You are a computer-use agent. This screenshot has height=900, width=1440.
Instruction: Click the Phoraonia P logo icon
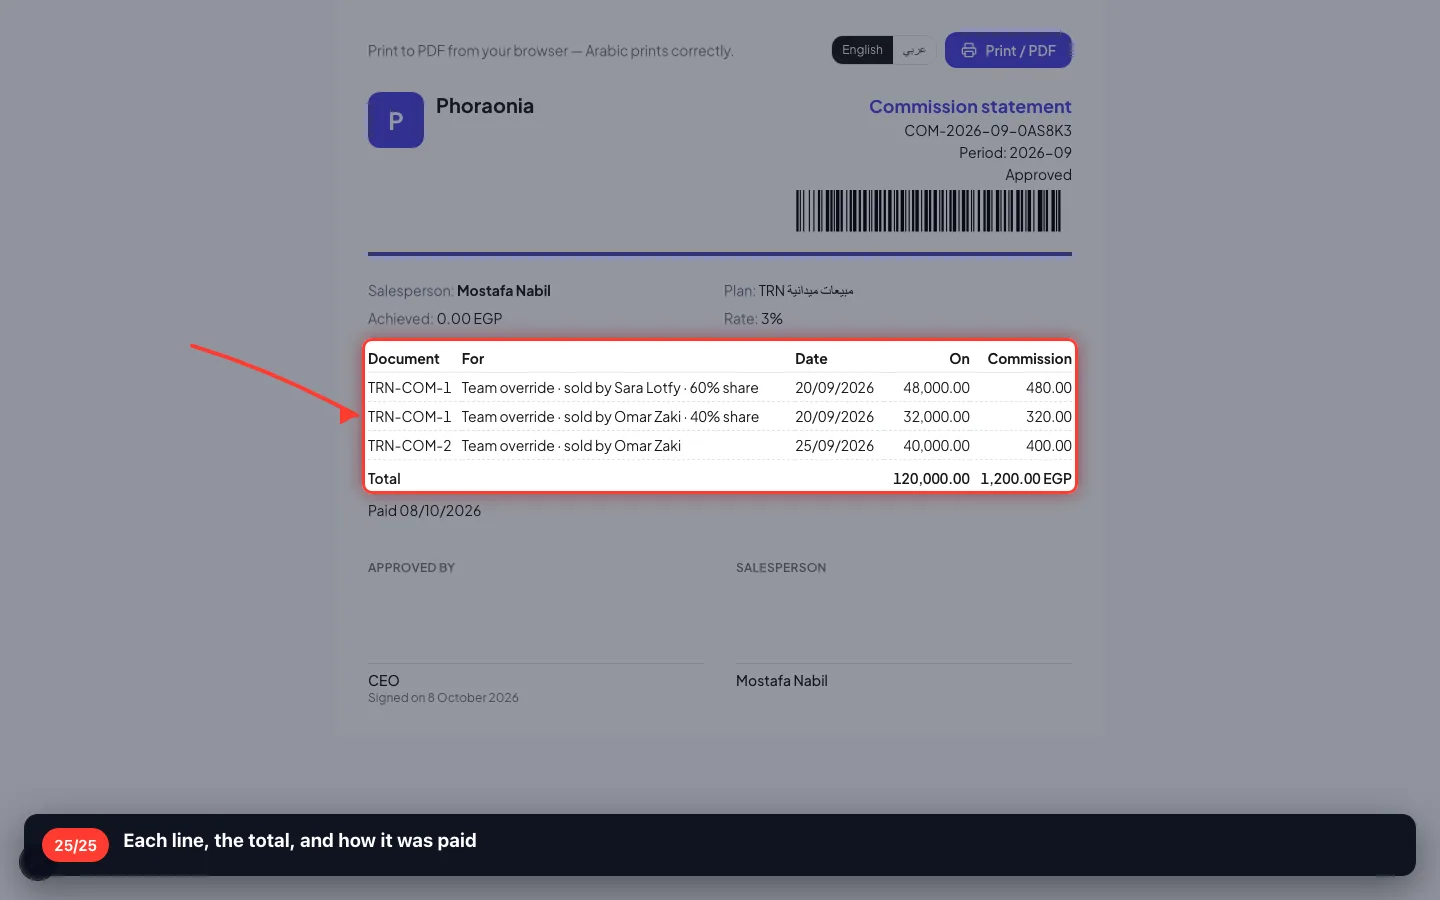396,120
